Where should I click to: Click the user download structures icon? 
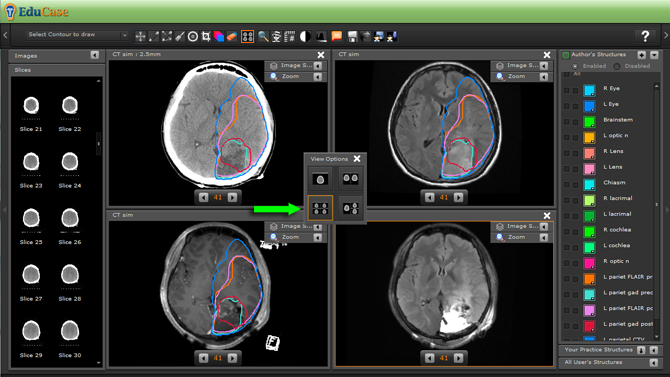392,36
